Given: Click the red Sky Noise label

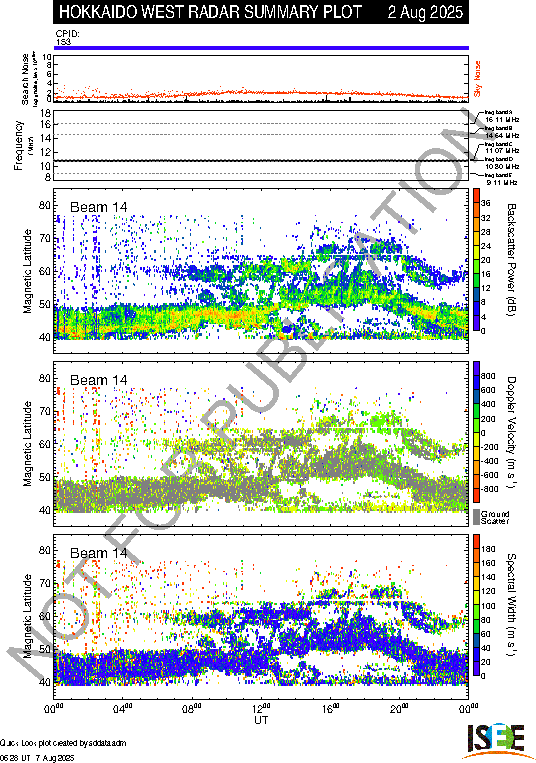Looking at the screenshot, I should tap(478, 78).
